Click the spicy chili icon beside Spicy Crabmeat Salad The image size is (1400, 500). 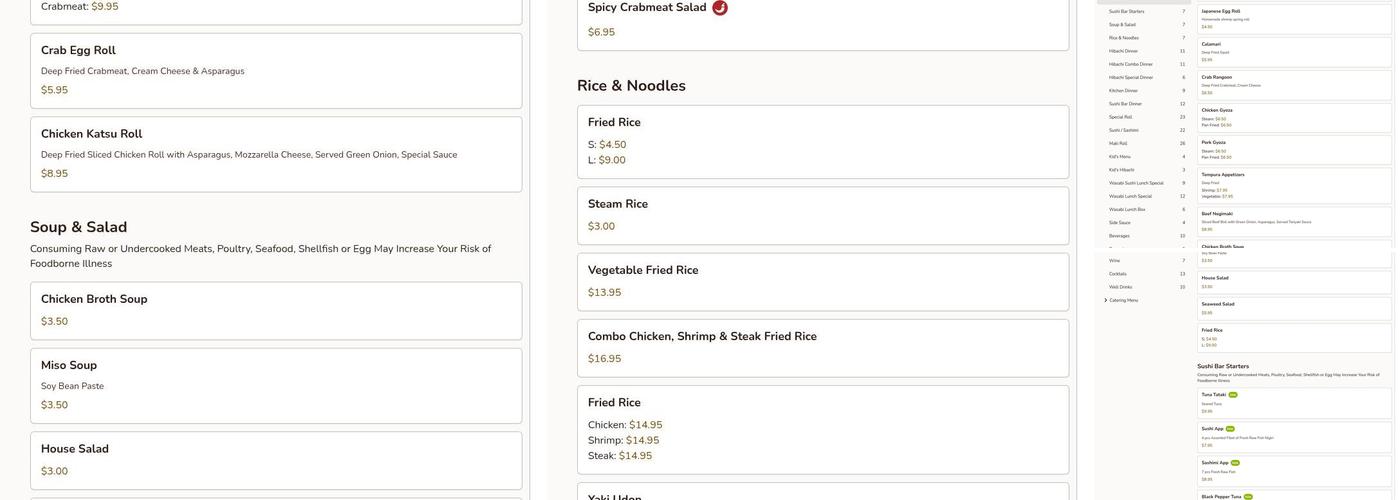[x=720, y=8]
